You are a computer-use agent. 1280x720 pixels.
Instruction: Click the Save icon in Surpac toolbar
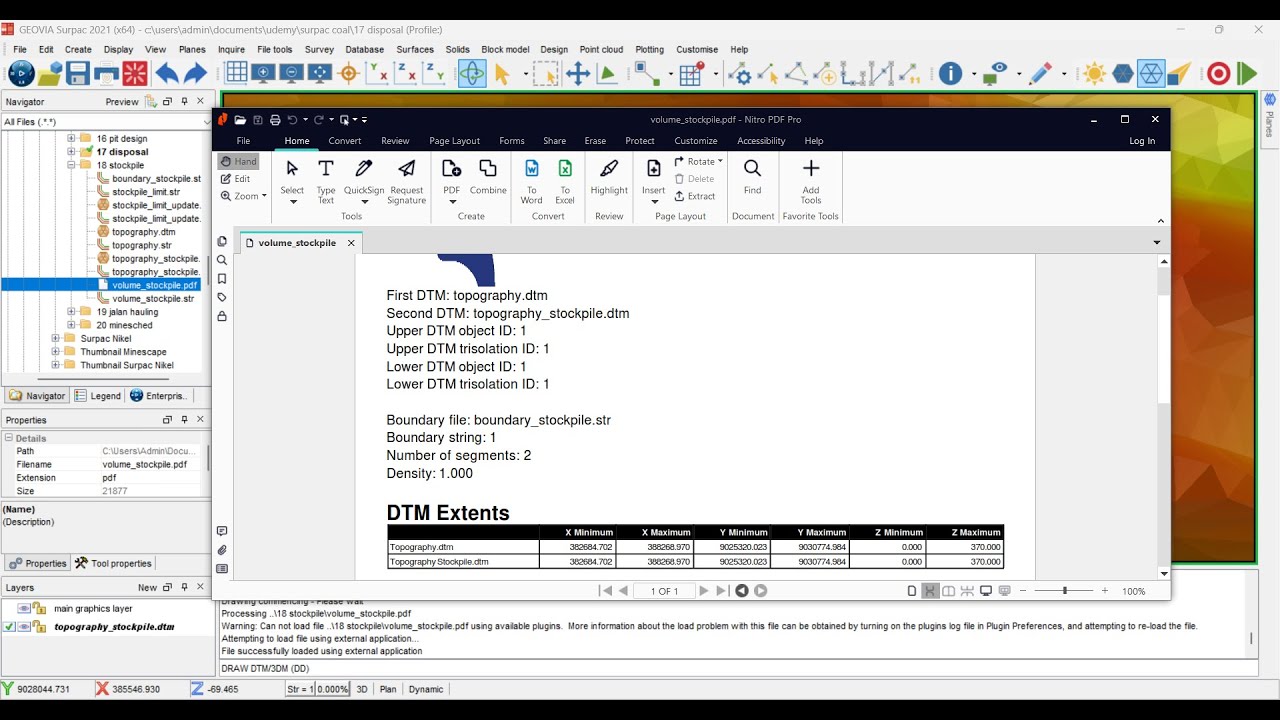click(x=78, y=73)
